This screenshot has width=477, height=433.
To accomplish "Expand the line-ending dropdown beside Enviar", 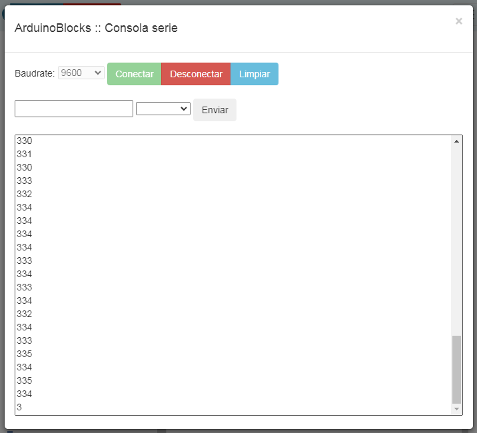I will tap(163, 109).
